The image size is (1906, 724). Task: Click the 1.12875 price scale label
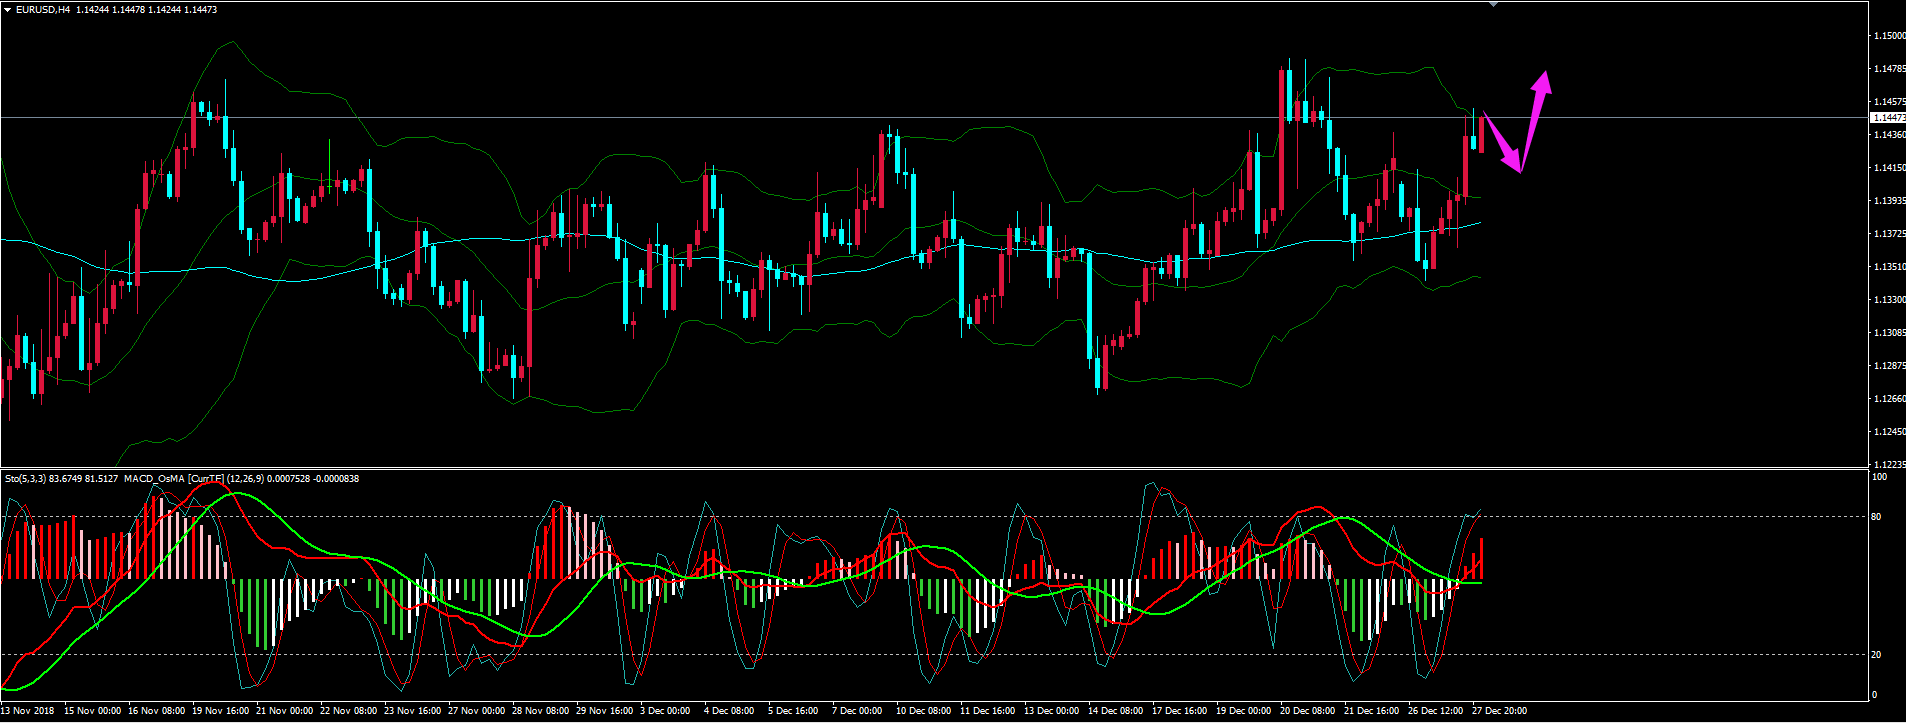1889,366
